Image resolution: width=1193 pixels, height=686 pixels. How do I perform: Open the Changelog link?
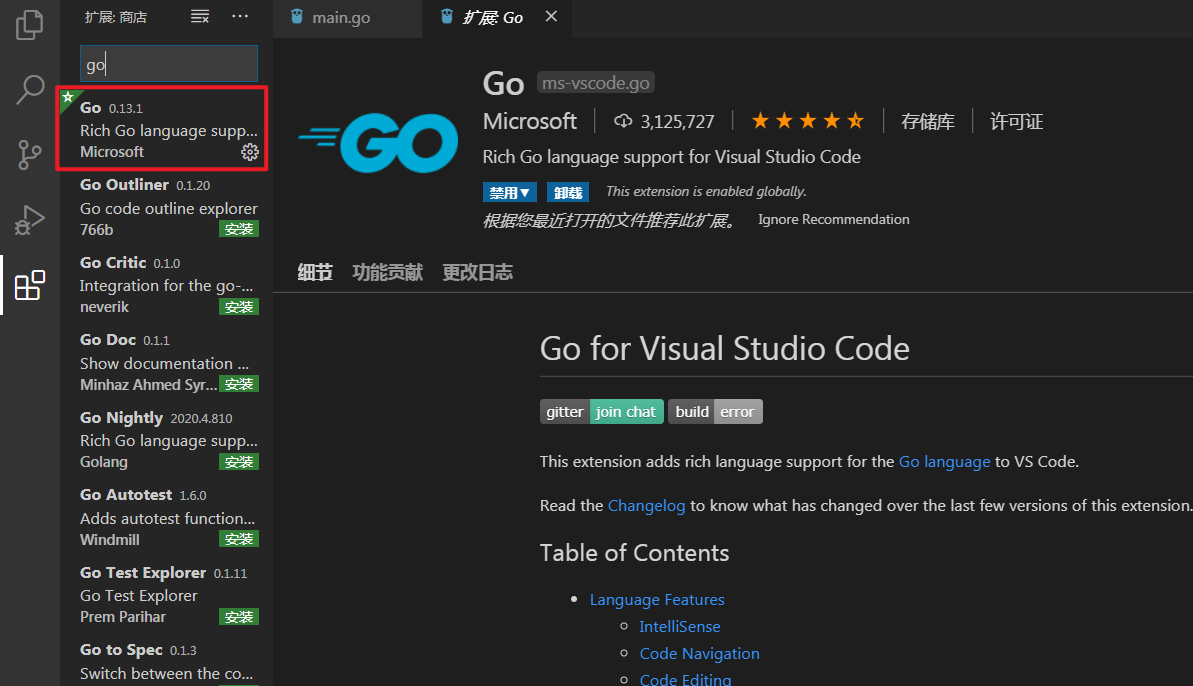(646, 506)
